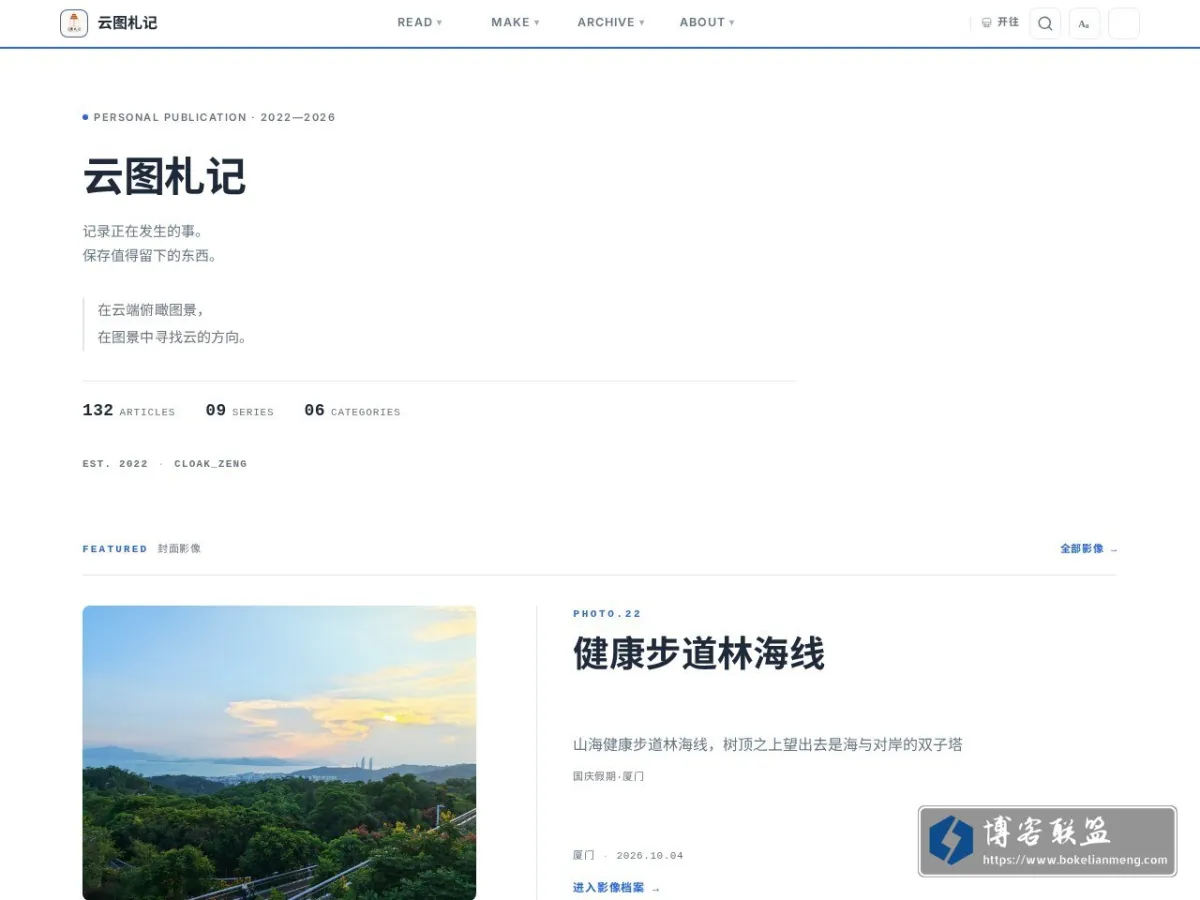
Task: Expand the ABOUT dropdown menu
Action: (x=707, y=22)
